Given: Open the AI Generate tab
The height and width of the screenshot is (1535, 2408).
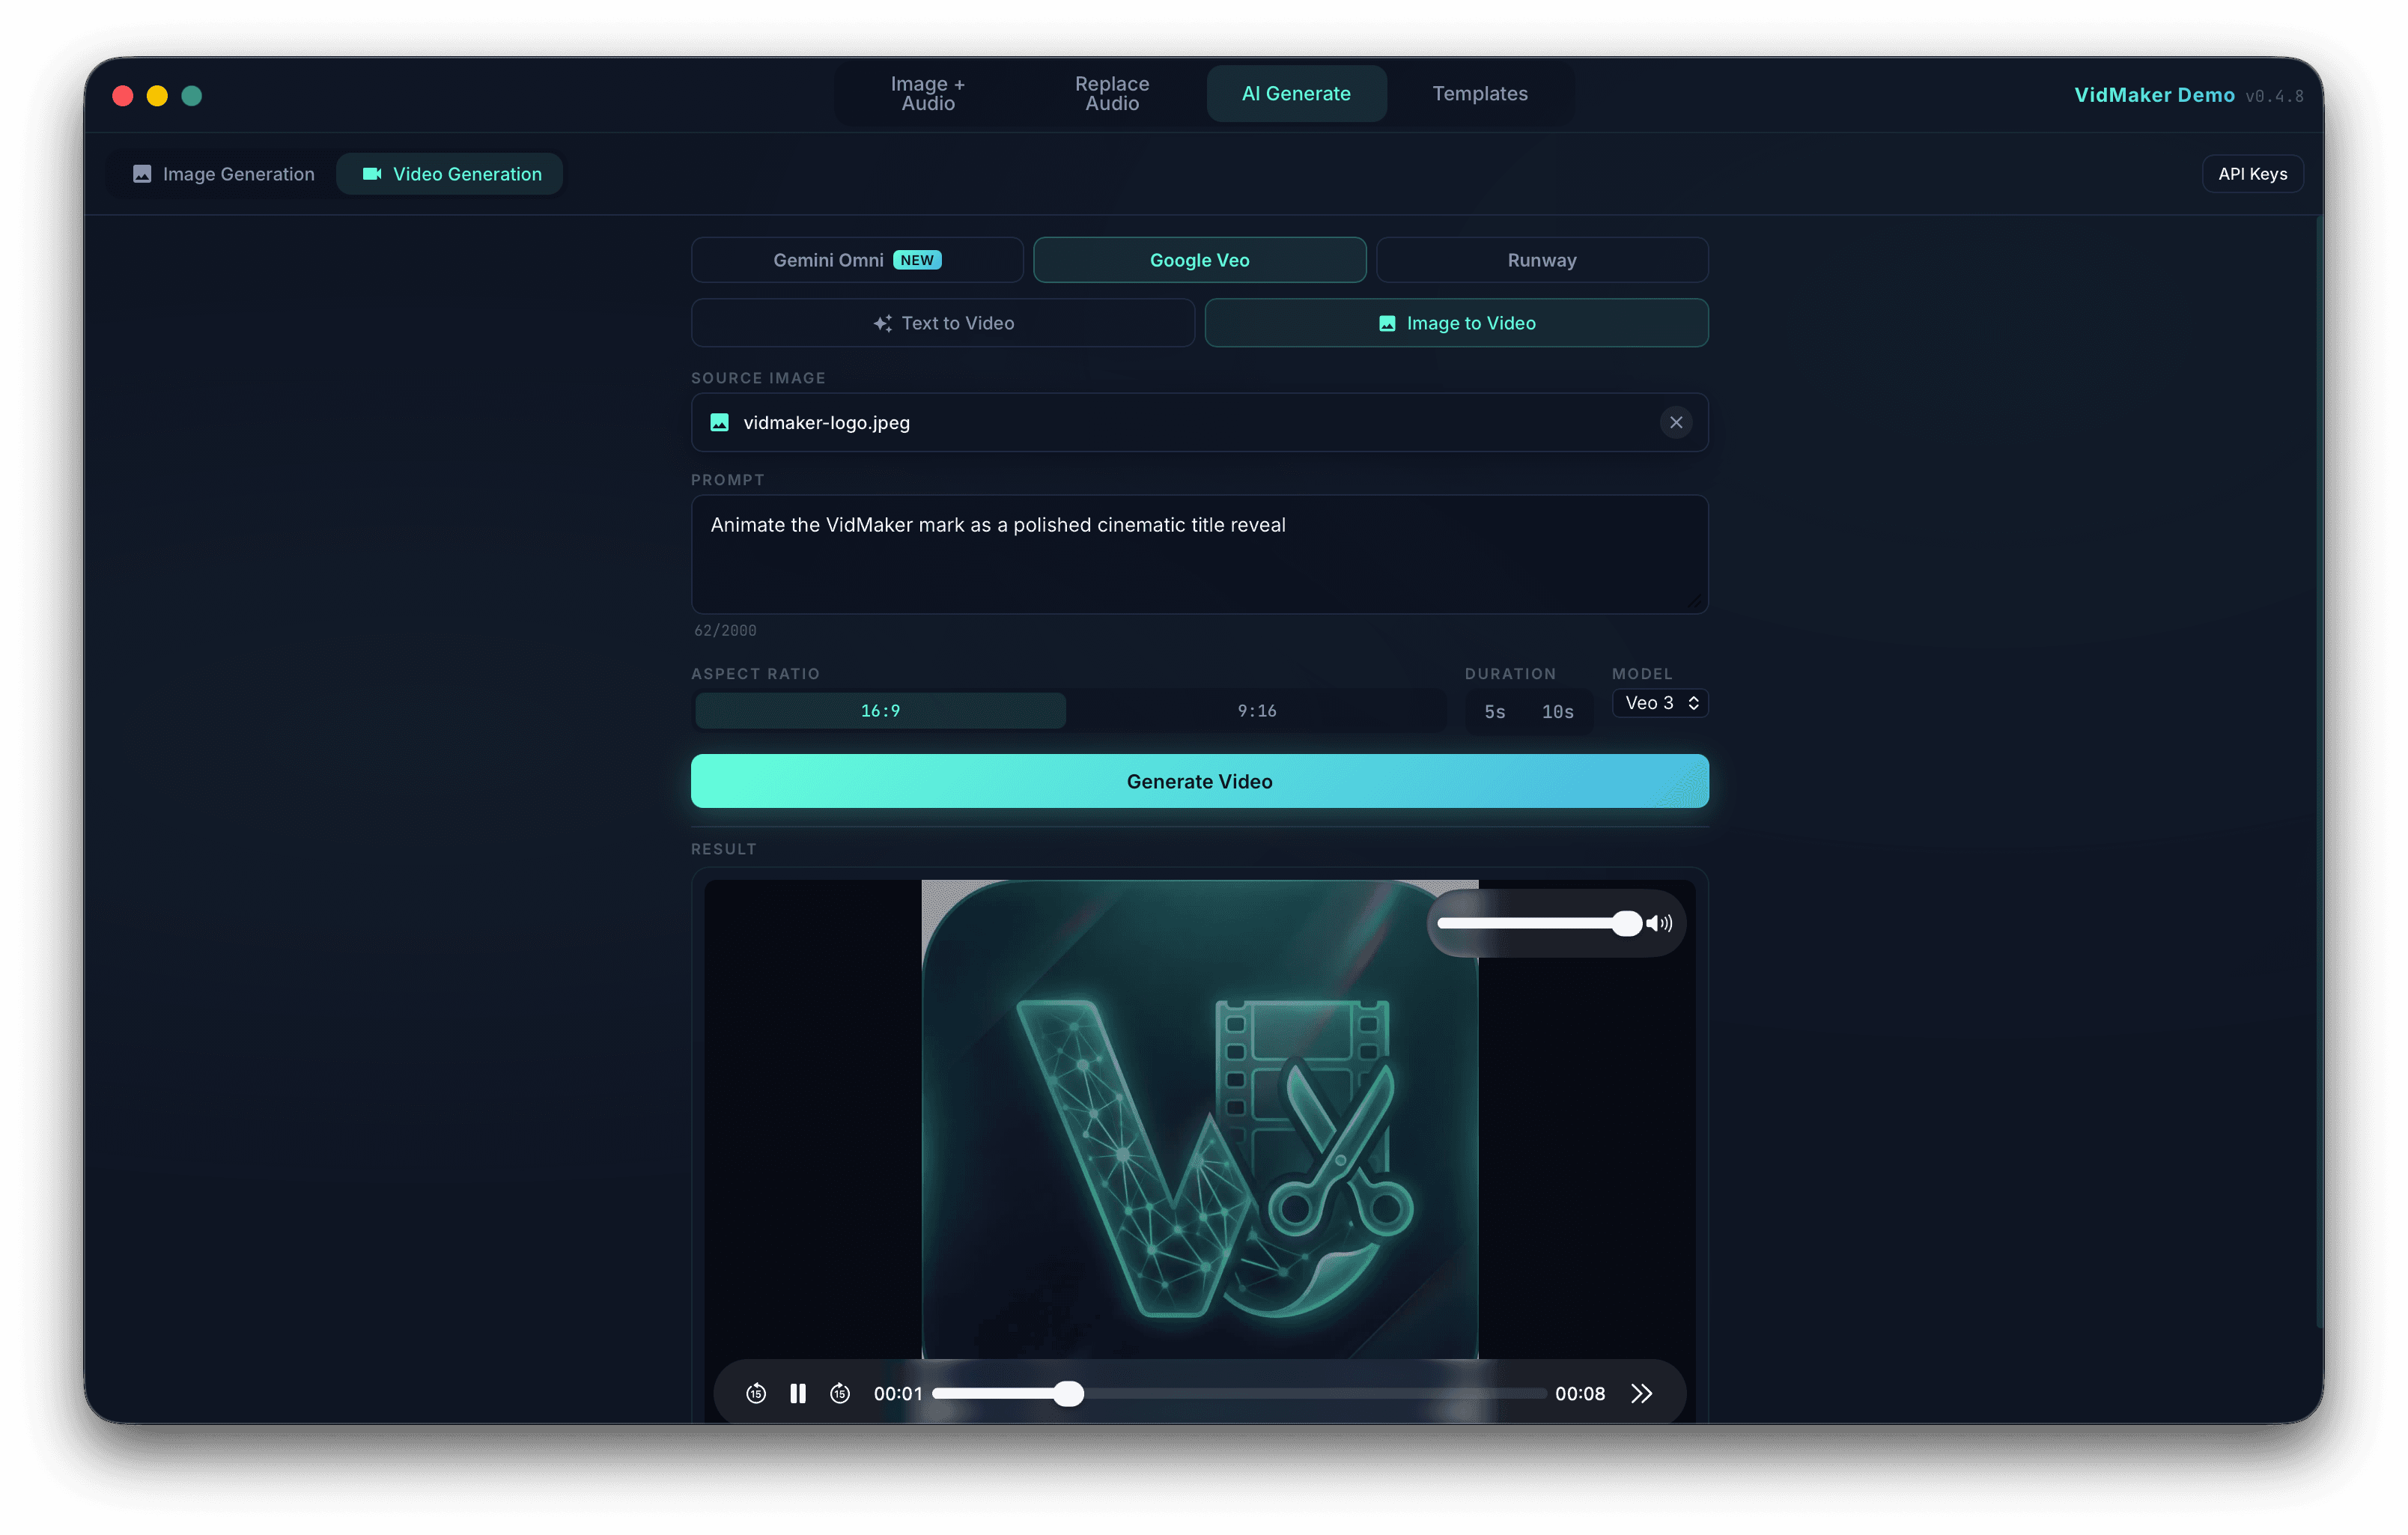Looking at the screenshot, I should pos(1296,94).
